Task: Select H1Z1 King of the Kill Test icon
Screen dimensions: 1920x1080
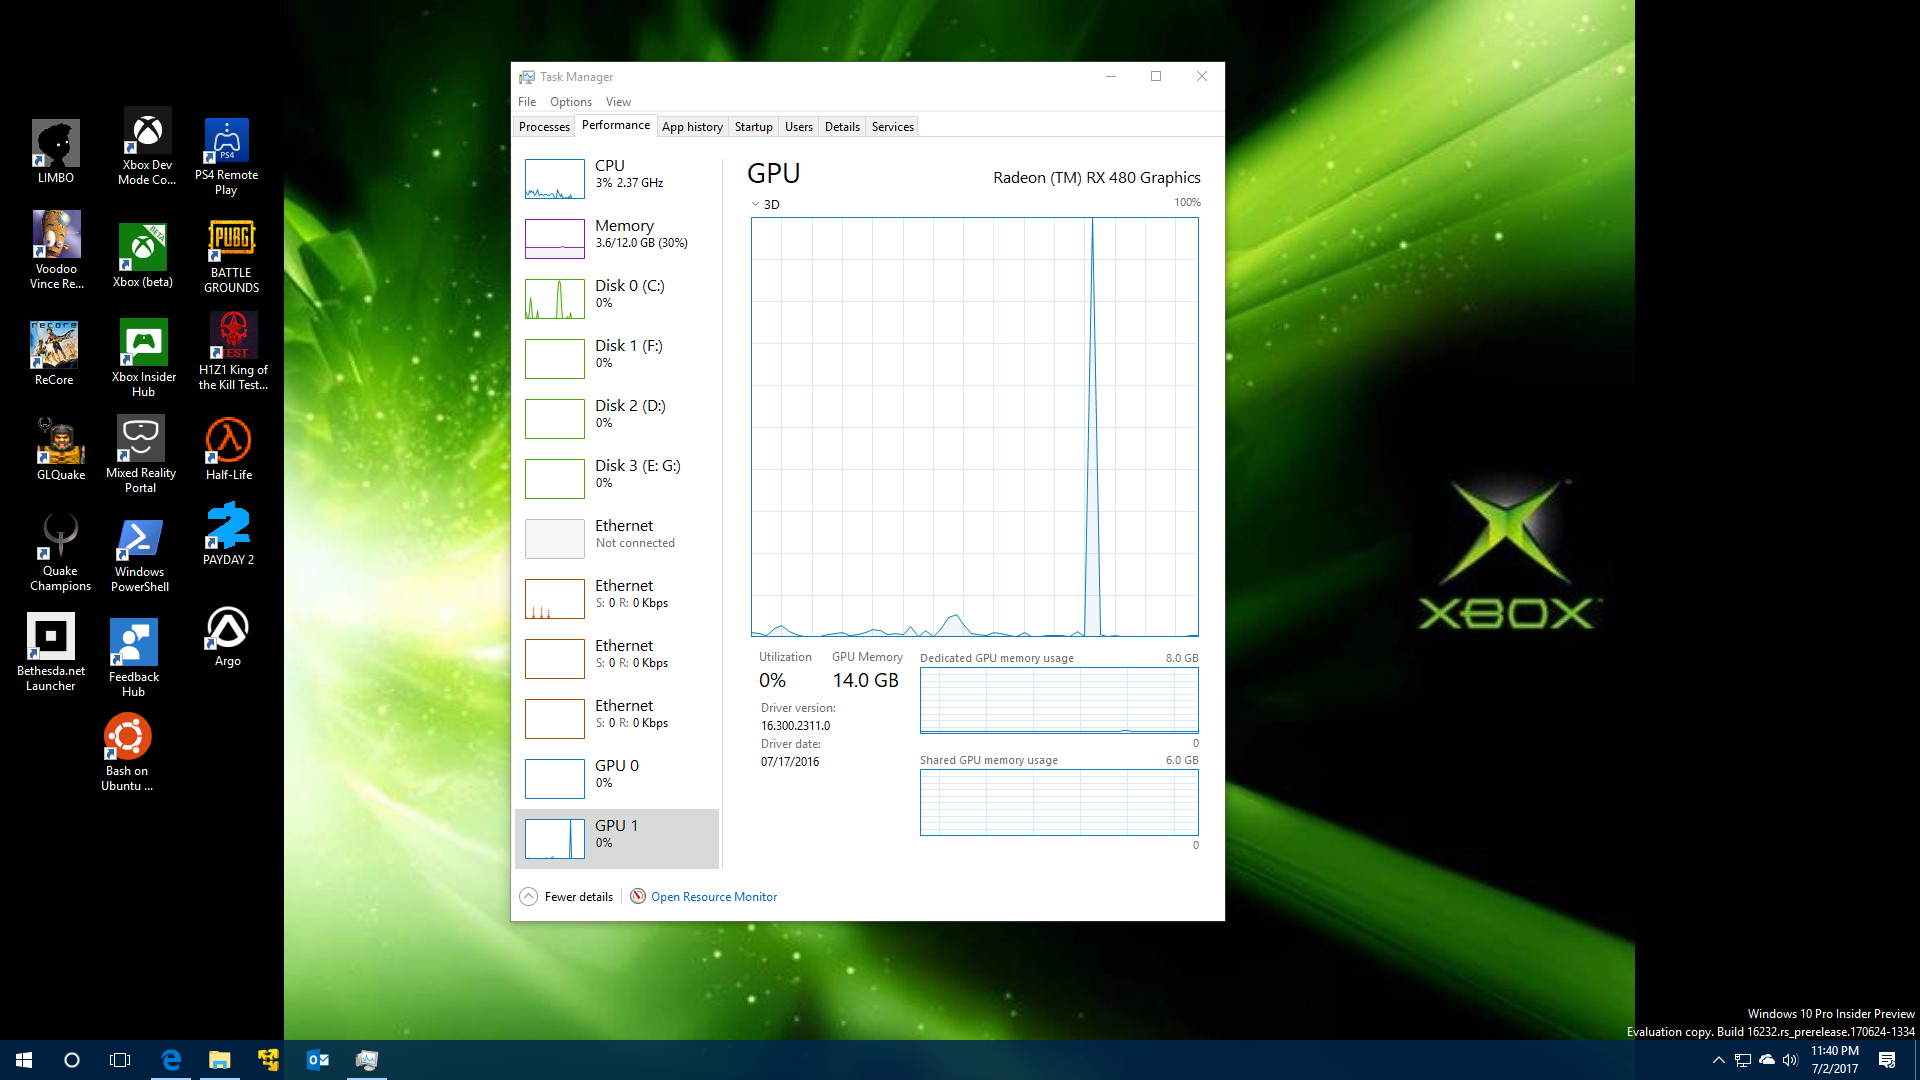Action: click(233, 351)
